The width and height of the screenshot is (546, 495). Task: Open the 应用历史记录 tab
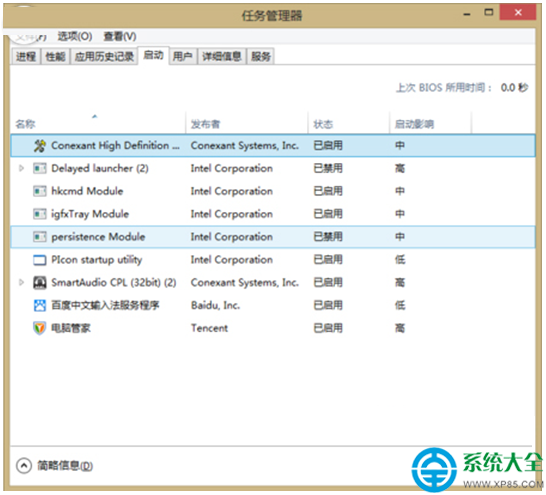(104, 56)
